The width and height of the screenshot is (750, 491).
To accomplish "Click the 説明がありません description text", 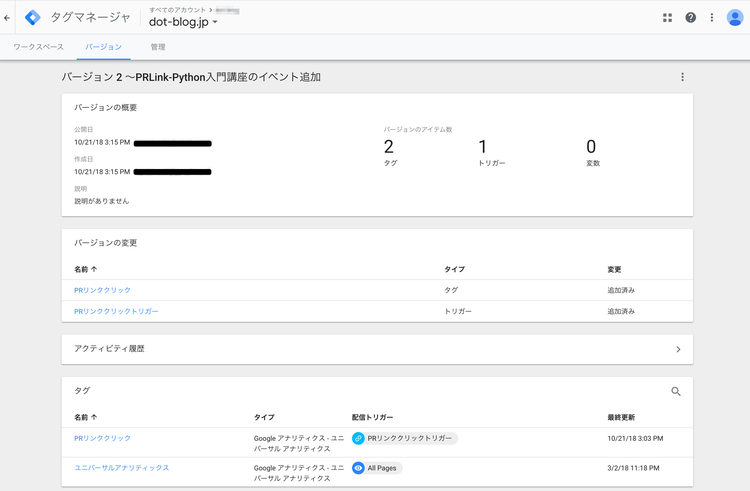I will [101, 201].
